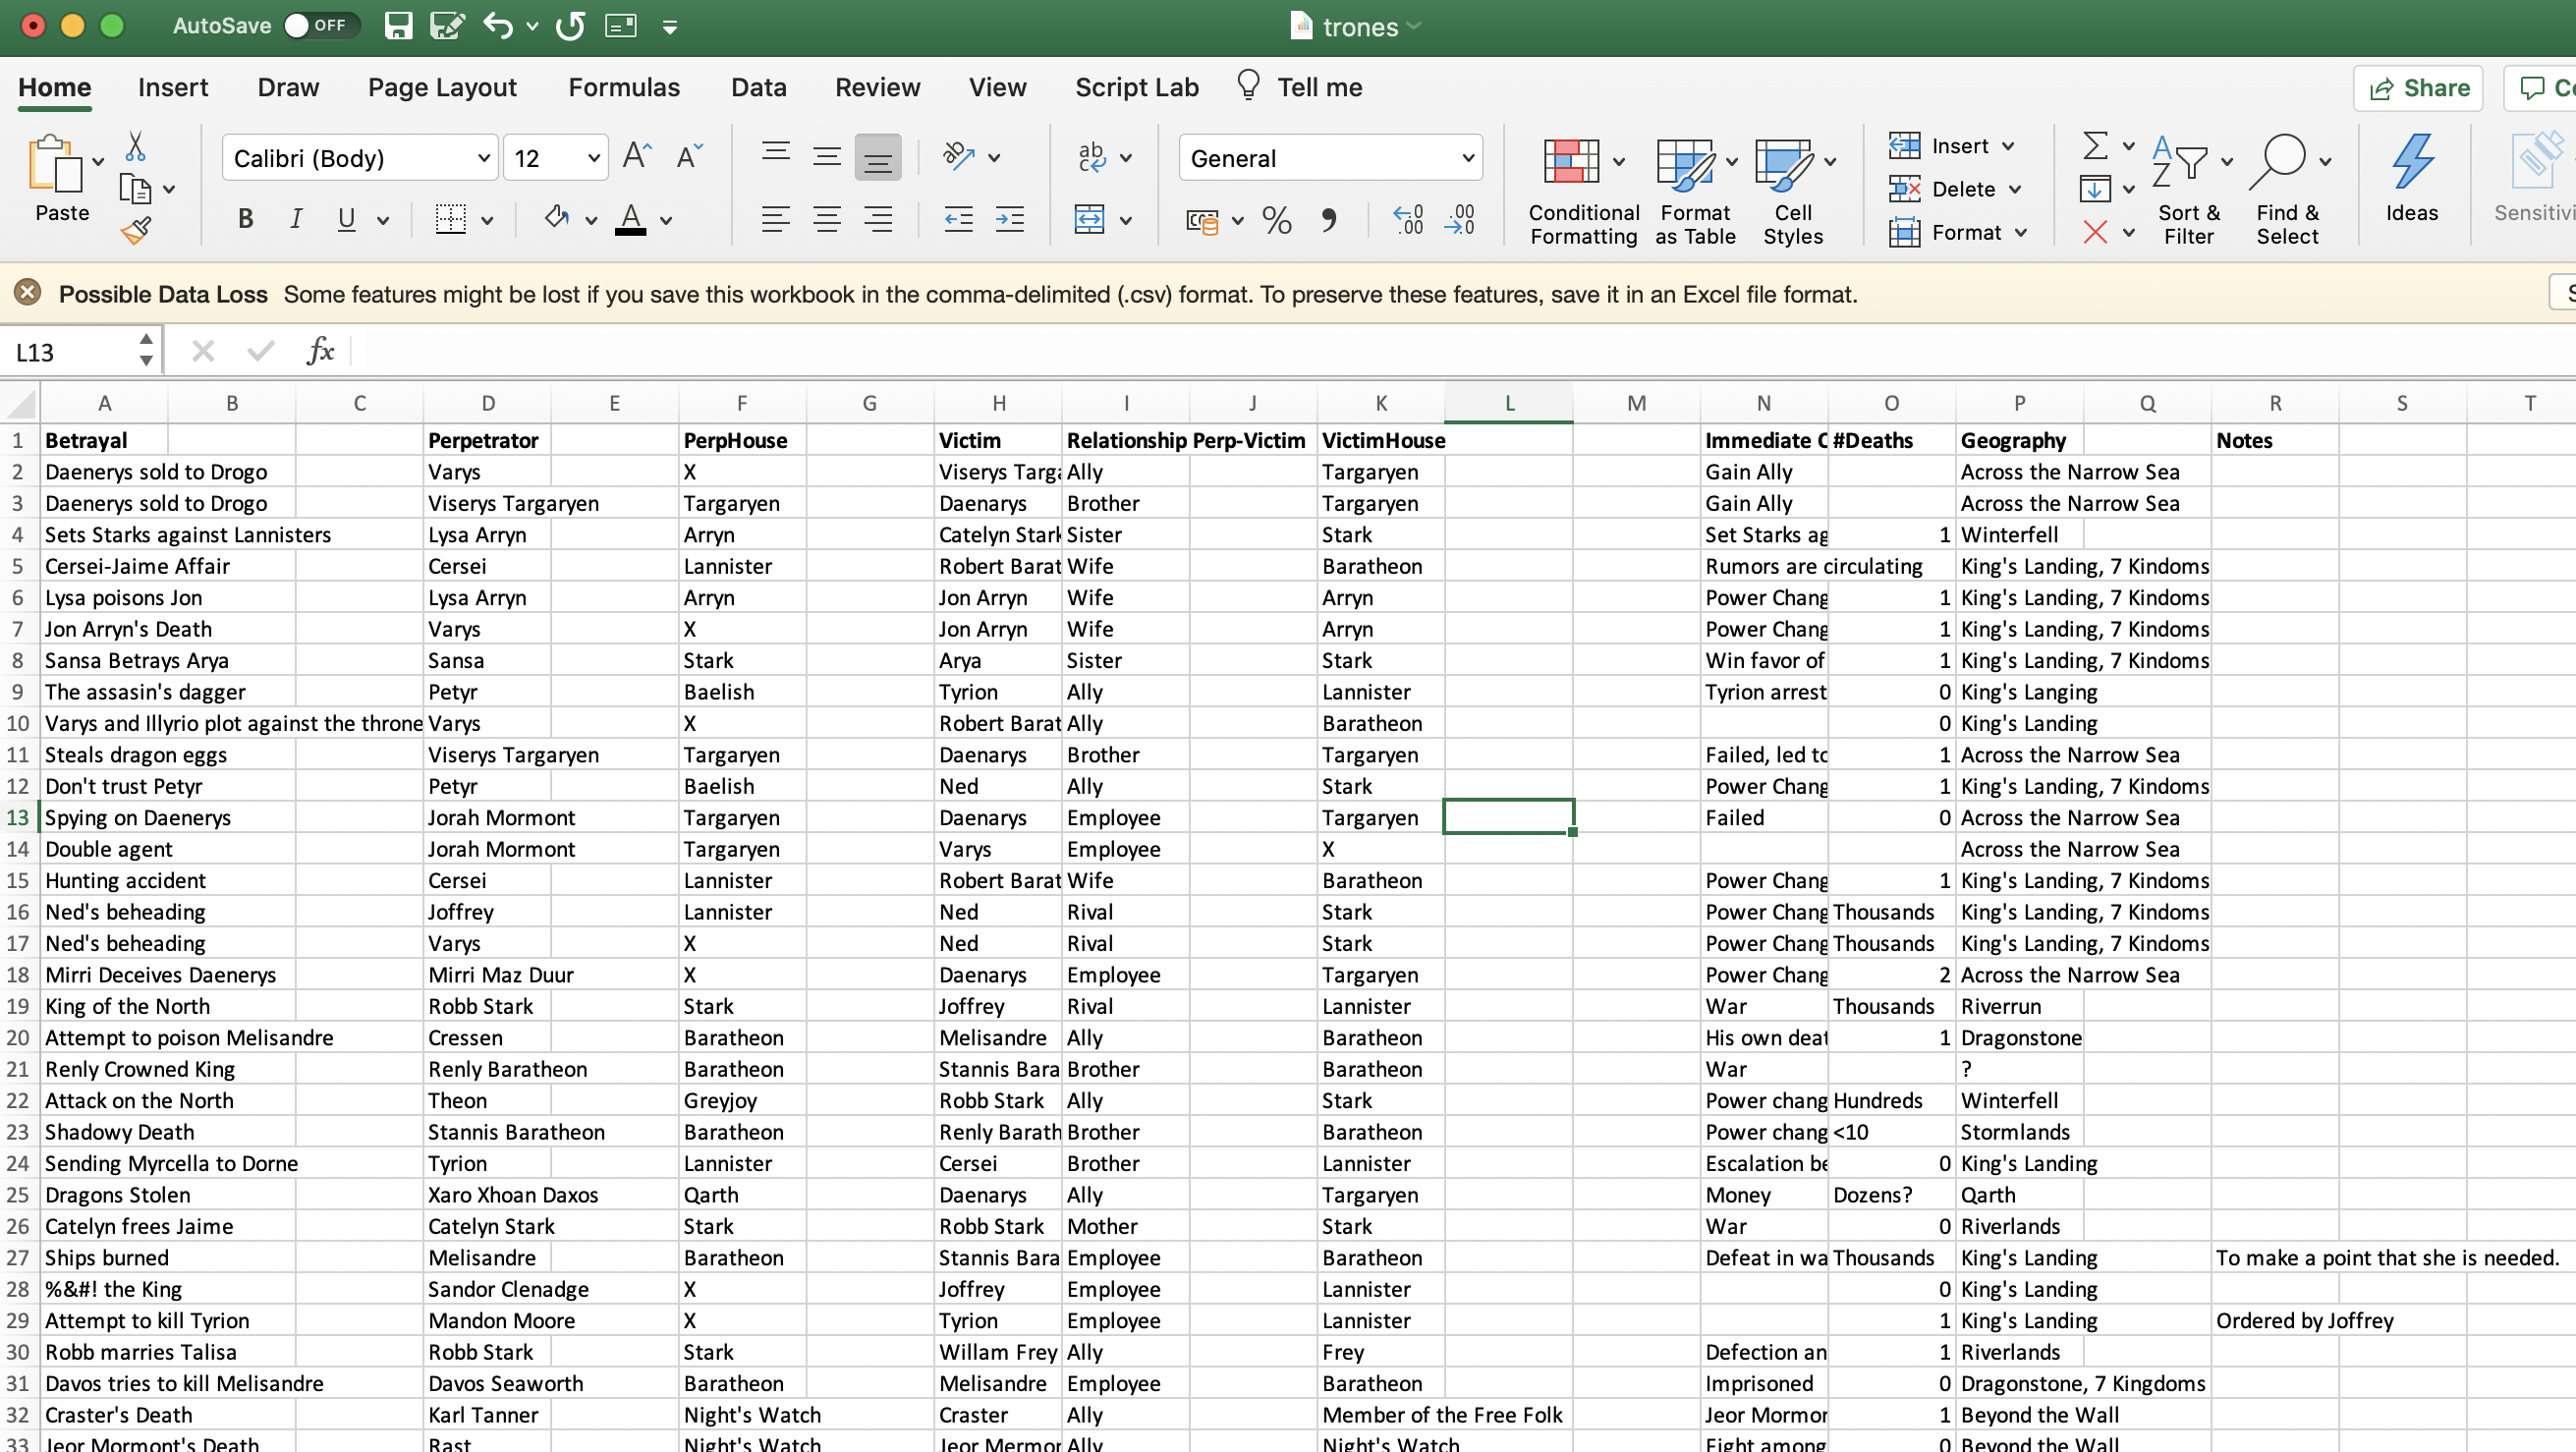Click Sort & Filter

(x=2189, y=191)
